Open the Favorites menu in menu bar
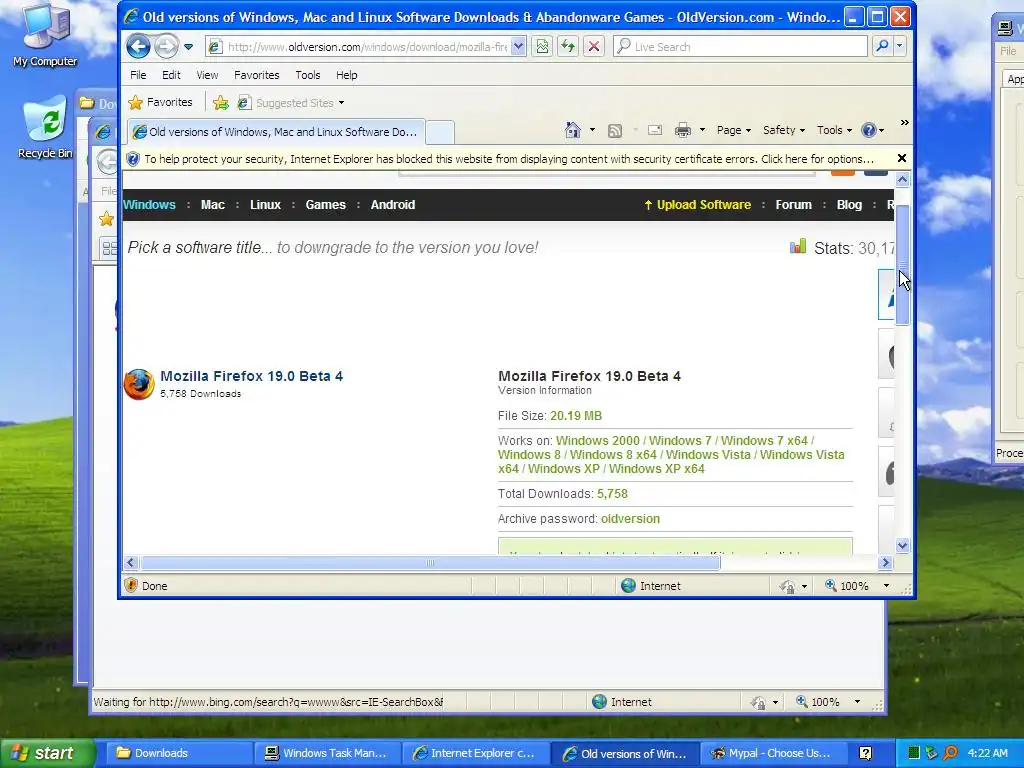The width and height of the screenshot is (1024, 768). [x=257, y=75]
